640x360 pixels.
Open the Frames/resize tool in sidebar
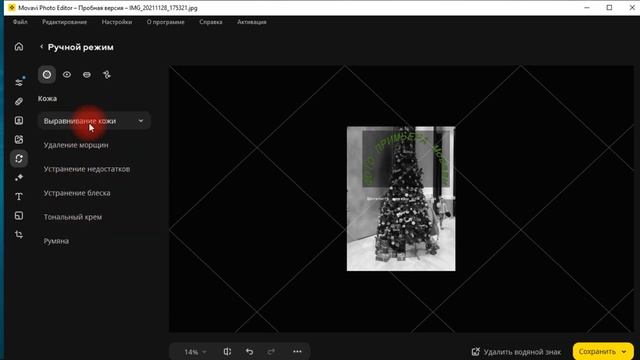coord(19,216)
